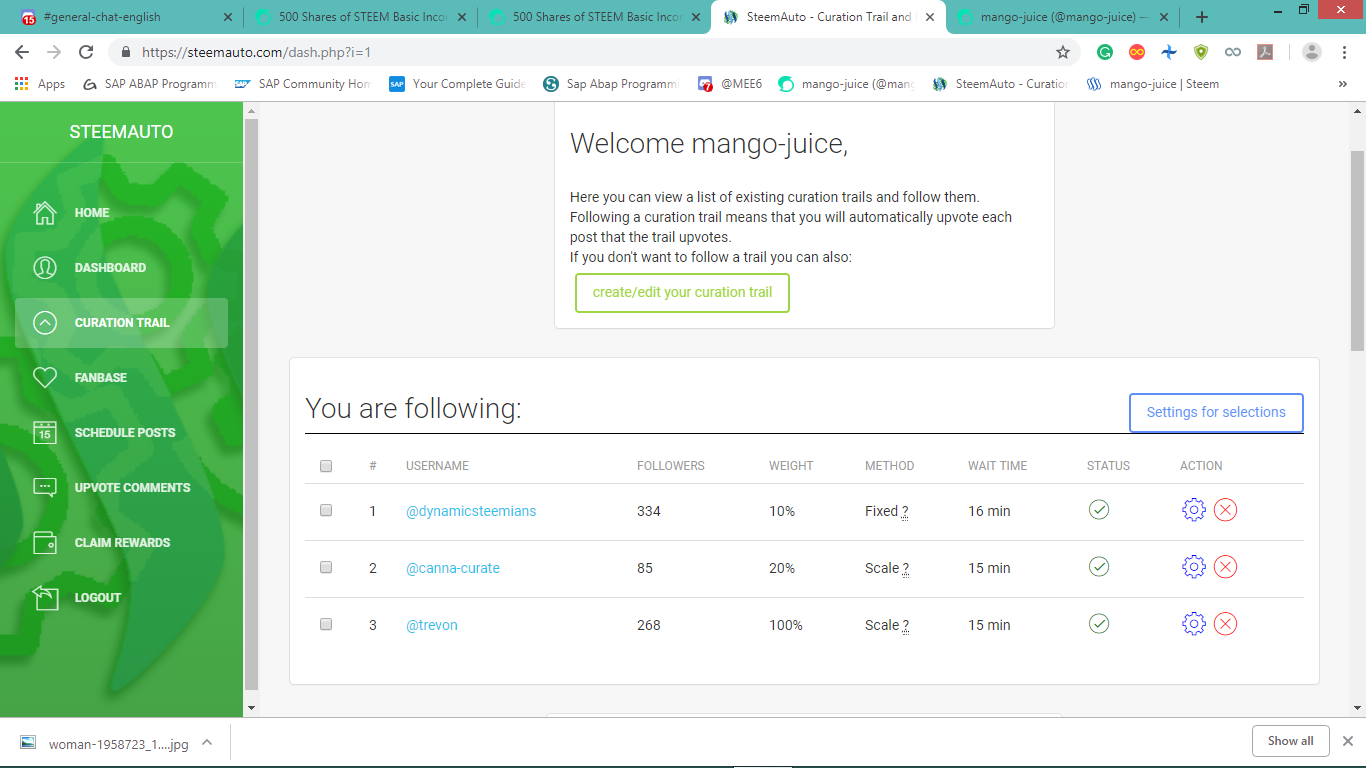Click the 100% weight cell
This screenshot has height=768, width=1366.
[786, 625]
